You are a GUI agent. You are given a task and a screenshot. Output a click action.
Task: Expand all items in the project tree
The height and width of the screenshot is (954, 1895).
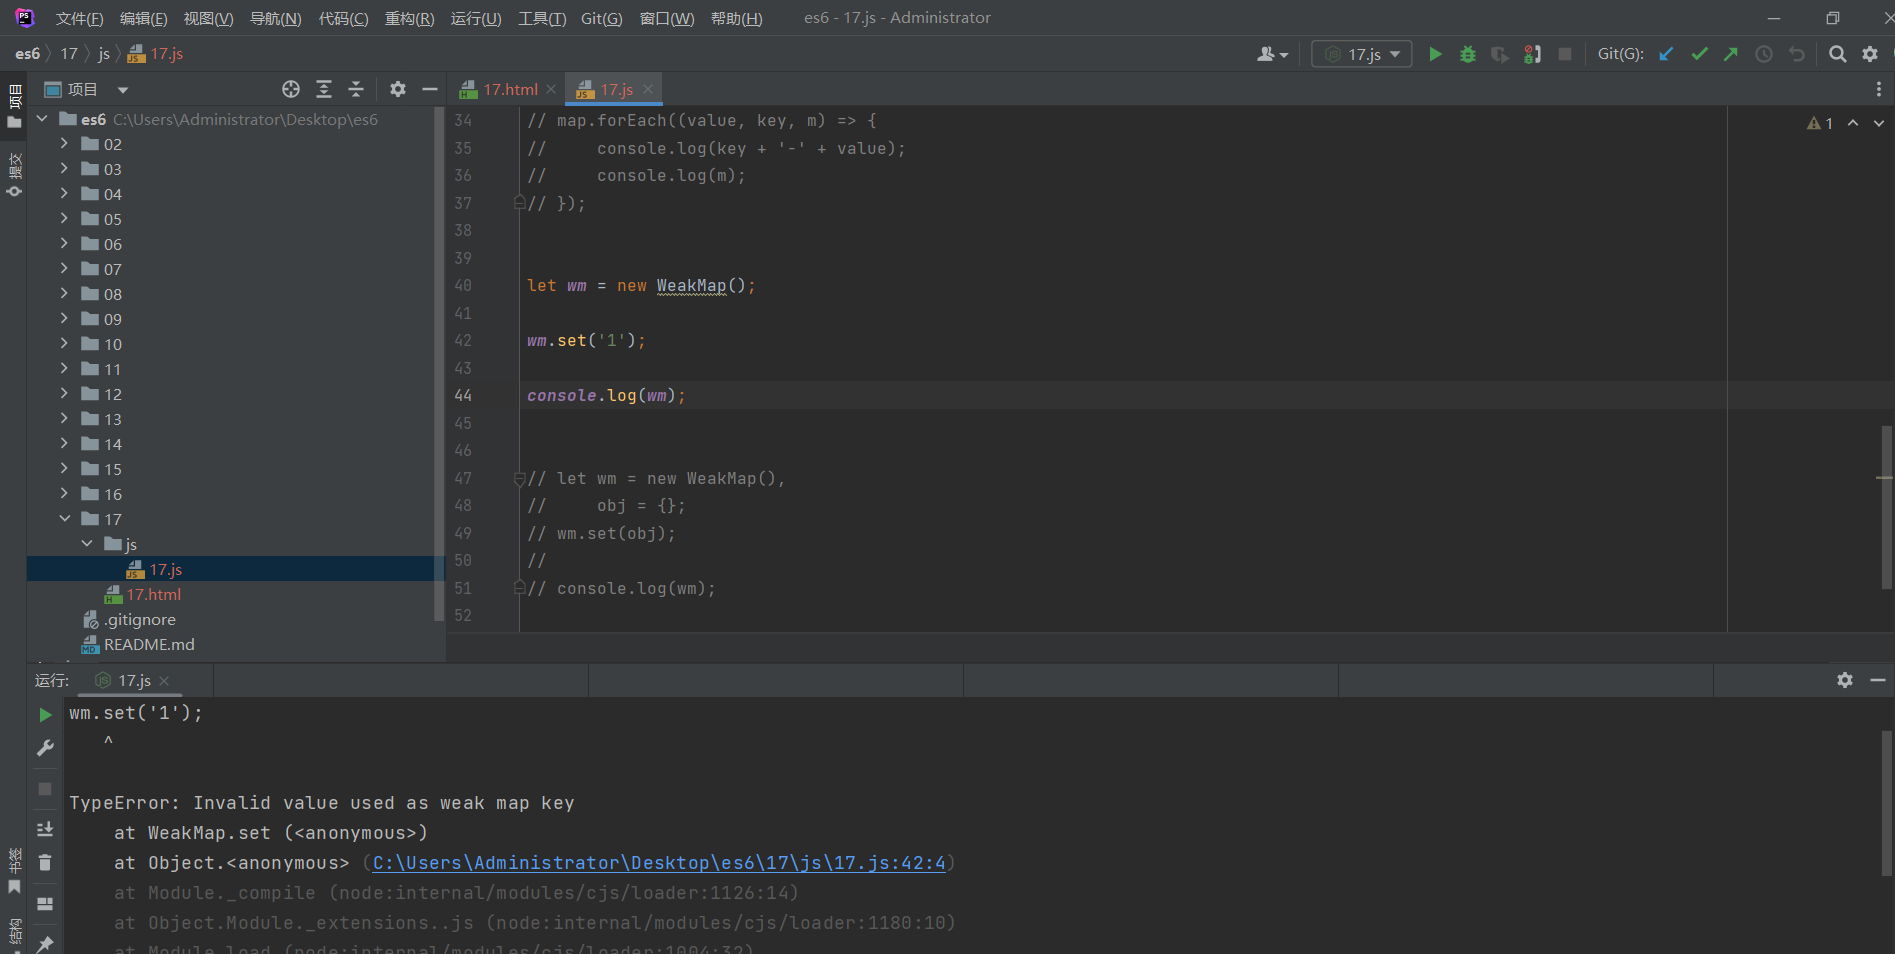point(324,89)
